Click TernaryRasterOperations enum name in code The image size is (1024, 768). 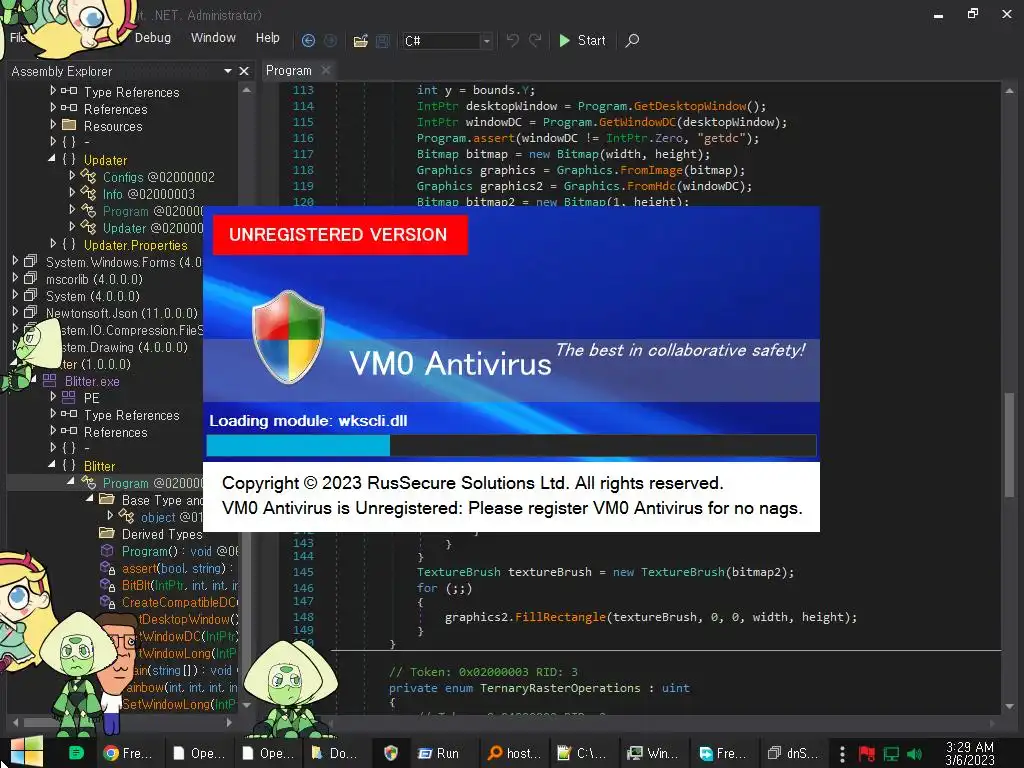560,688
